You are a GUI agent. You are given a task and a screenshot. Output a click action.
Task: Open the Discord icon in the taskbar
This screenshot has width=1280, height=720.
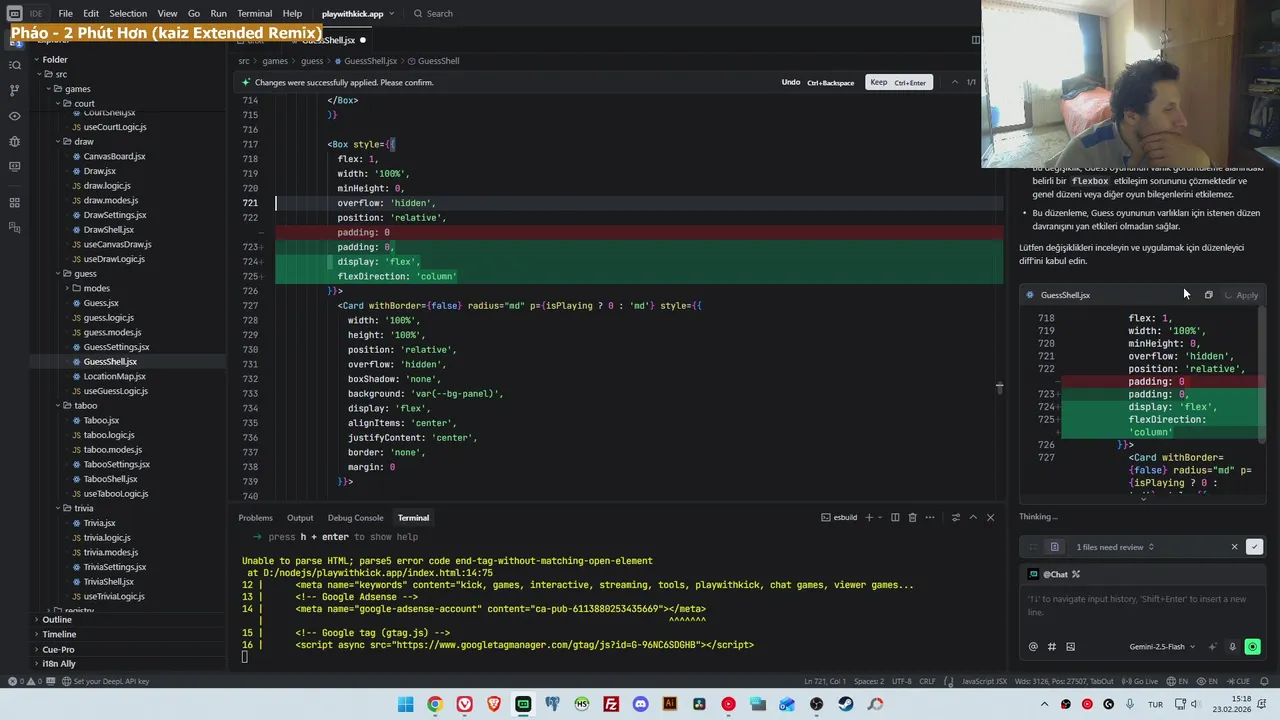640,704
